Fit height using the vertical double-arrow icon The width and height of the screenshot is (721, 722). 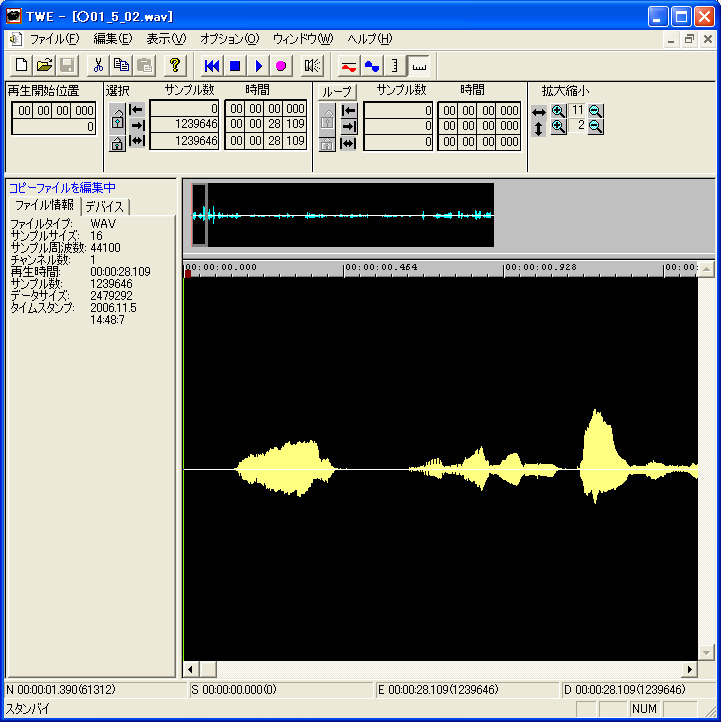click(x=539, y=128)
